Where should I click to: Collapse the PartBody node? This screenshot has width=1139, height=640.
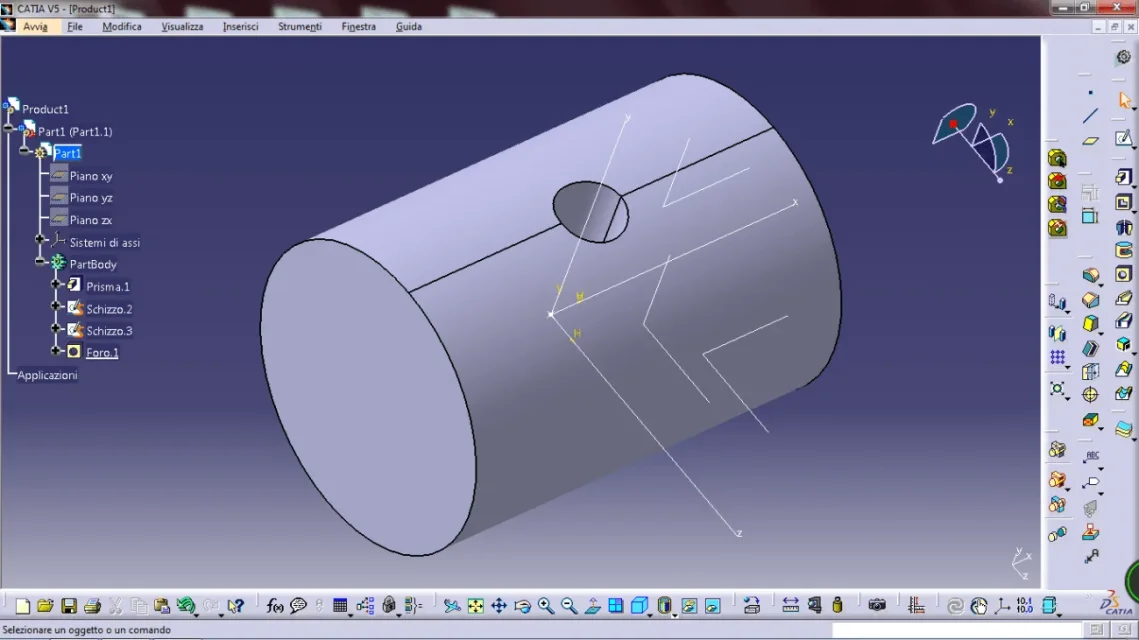click(40, 261)
